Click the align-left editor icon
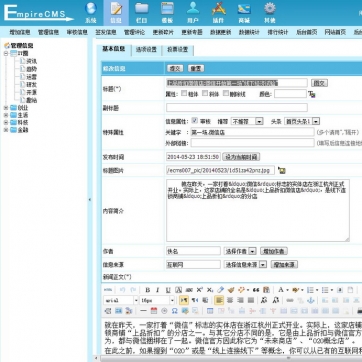The width and height of the screenshot is (362, 362). (219, 300)
